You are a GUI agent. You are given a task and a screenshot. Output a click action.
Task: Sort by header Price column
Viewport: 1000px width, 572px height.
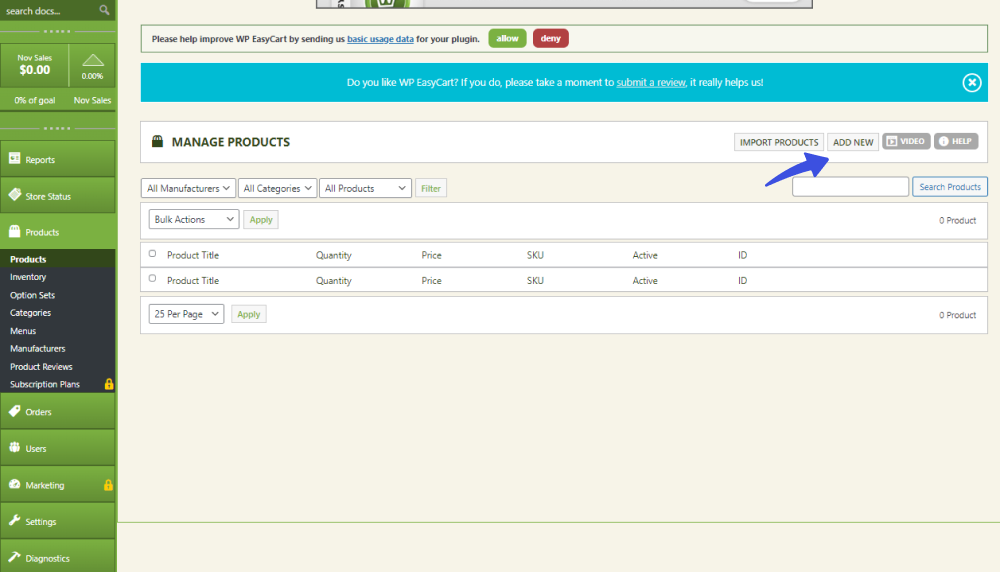point(431,255)
